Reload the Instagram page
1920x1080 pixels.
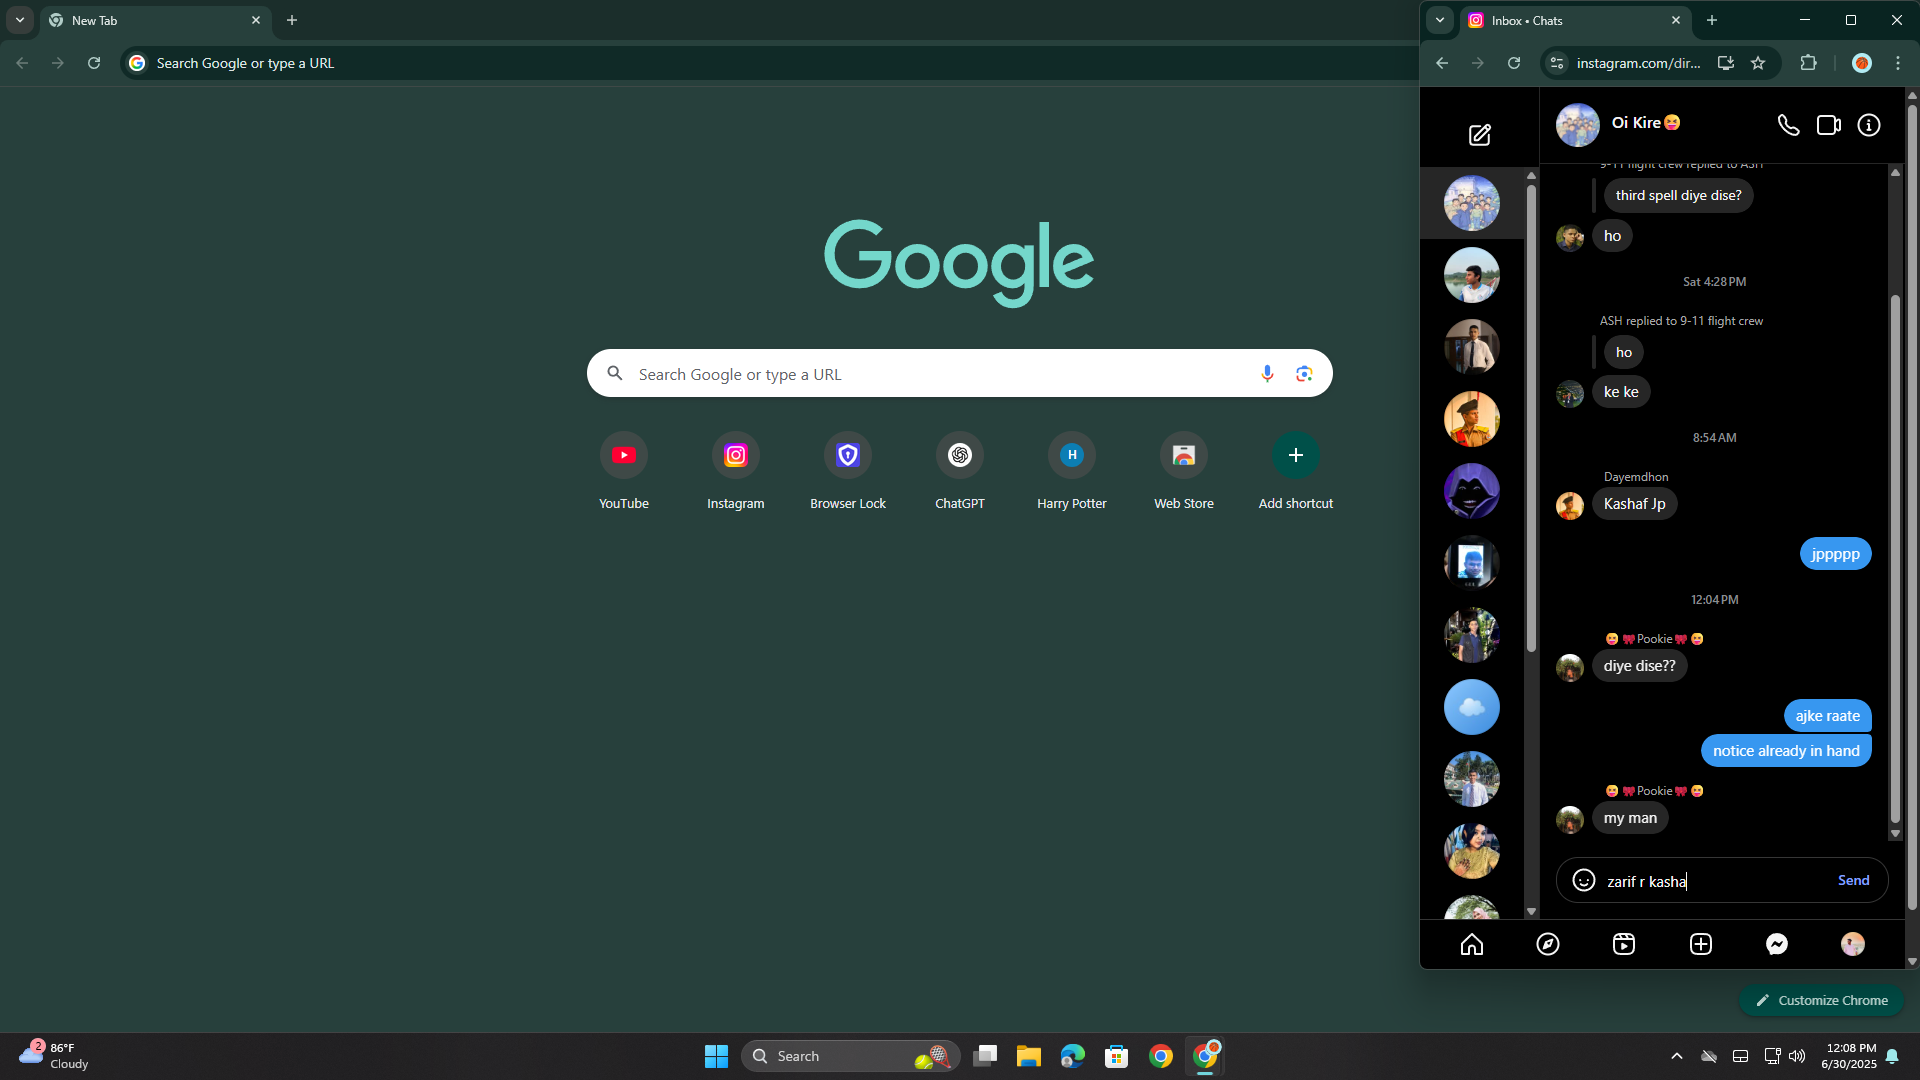(x=1514, y=63)
